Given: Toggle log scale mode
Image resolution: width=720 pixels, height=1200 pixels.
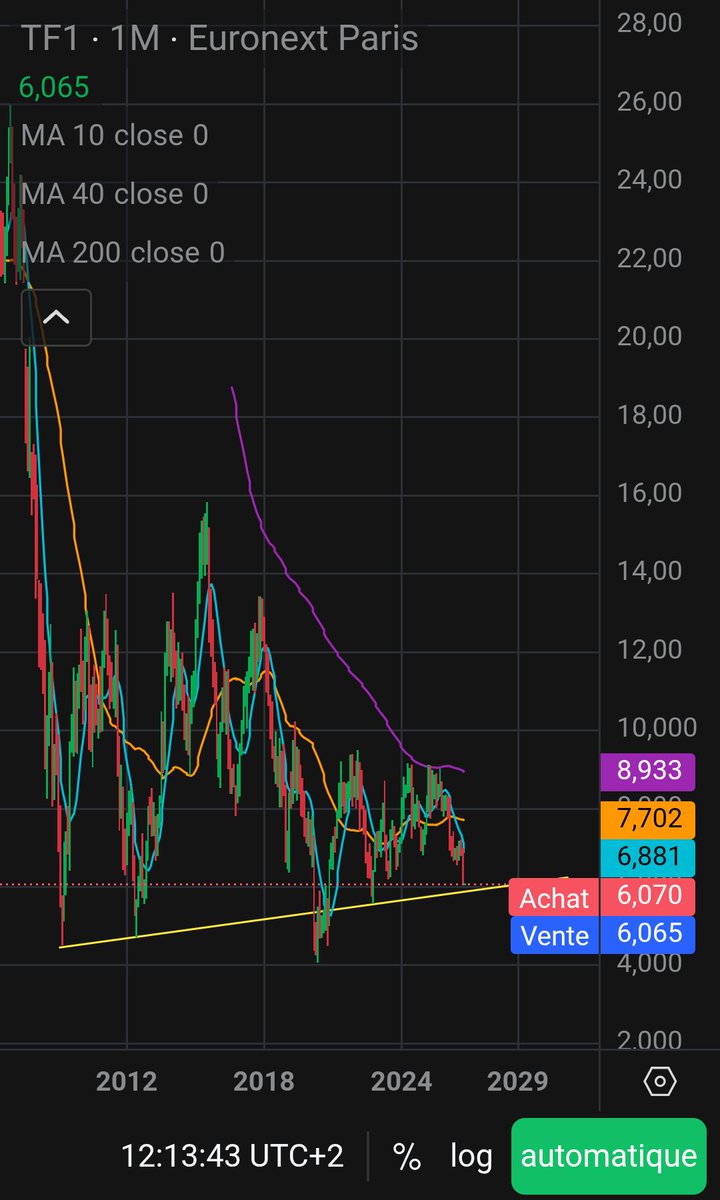Looking at the screenshot, I should pos(470,1156).
